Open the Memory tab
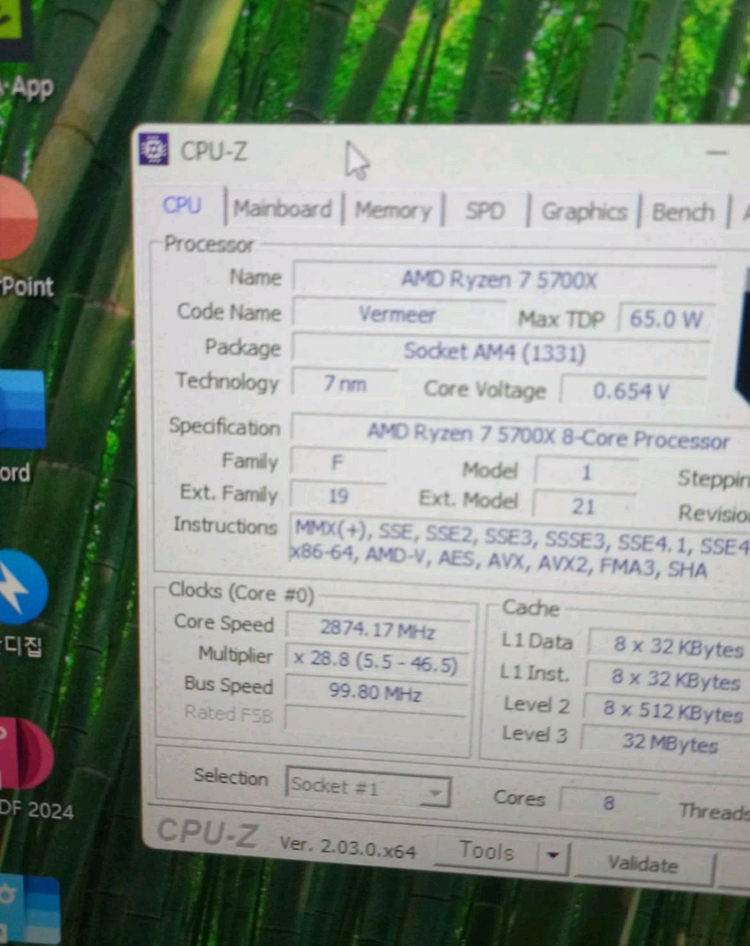The image size is (750, 946). tap(393, 211)
